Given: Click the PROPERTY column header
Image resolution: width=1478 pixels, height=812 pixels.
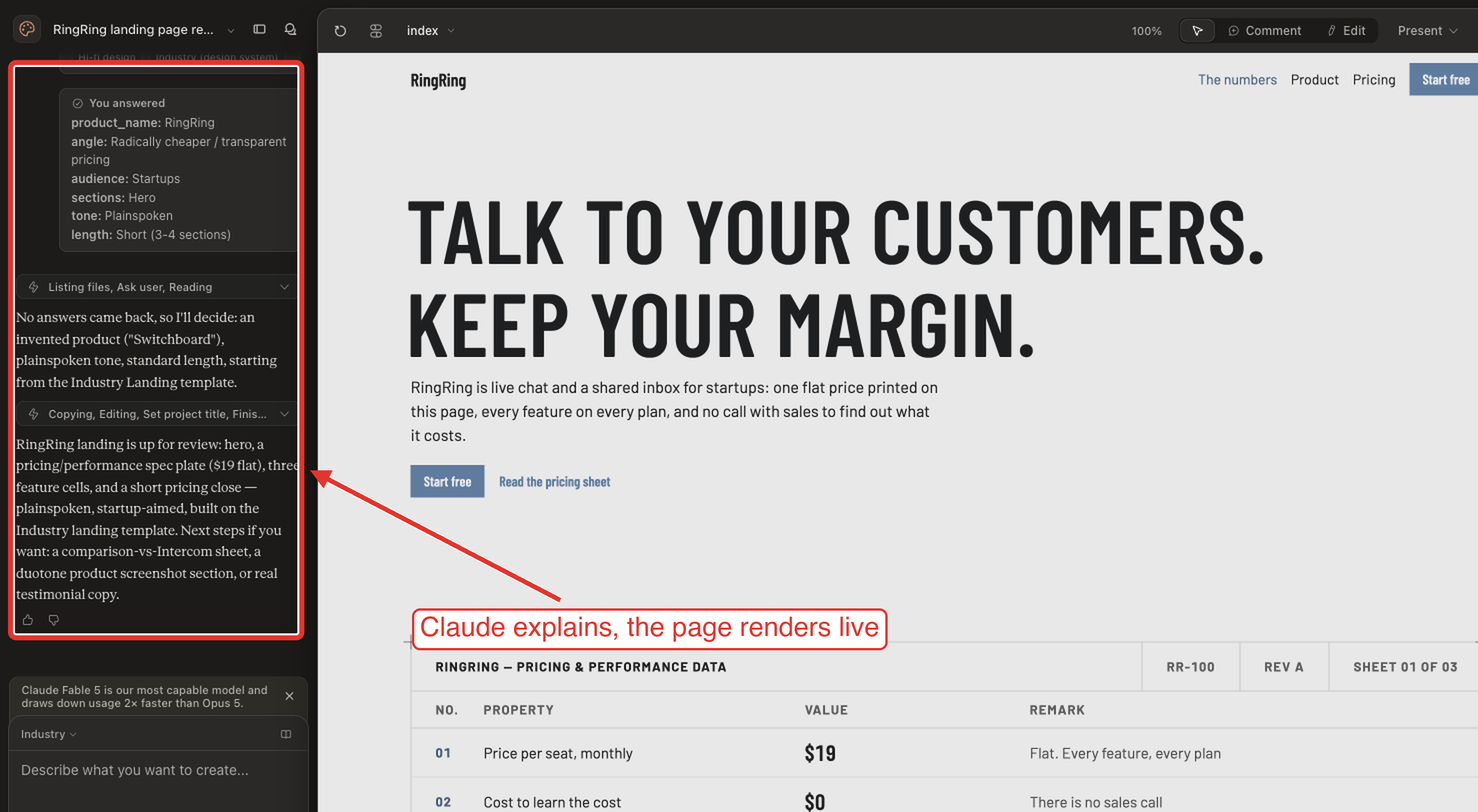Looking at the screenshot, I should 518,710.
